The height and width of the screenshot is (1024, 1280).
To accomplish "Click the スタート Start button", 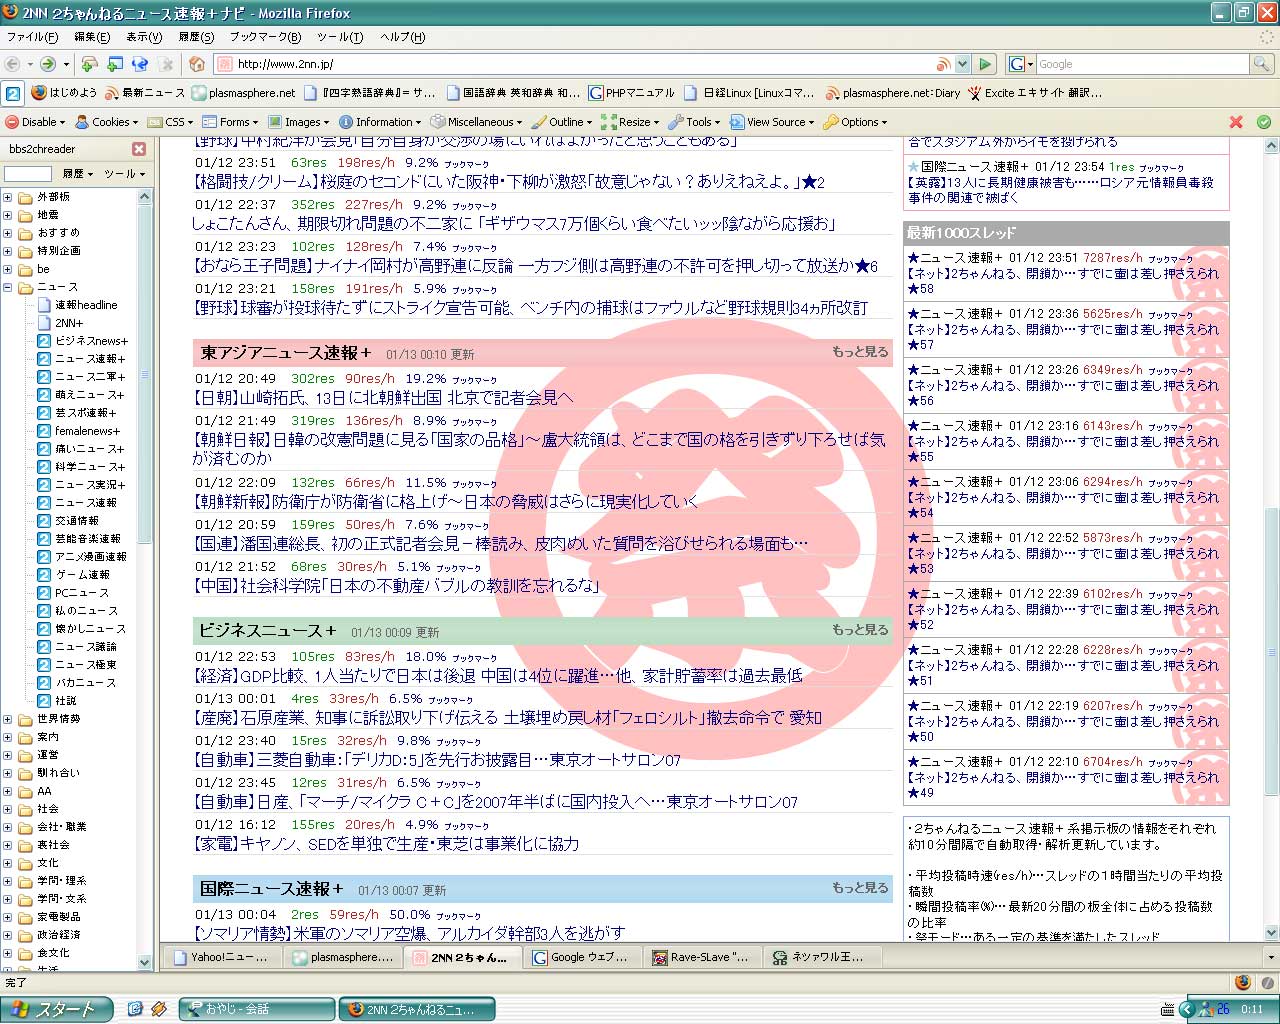I will click(55, 1010).
